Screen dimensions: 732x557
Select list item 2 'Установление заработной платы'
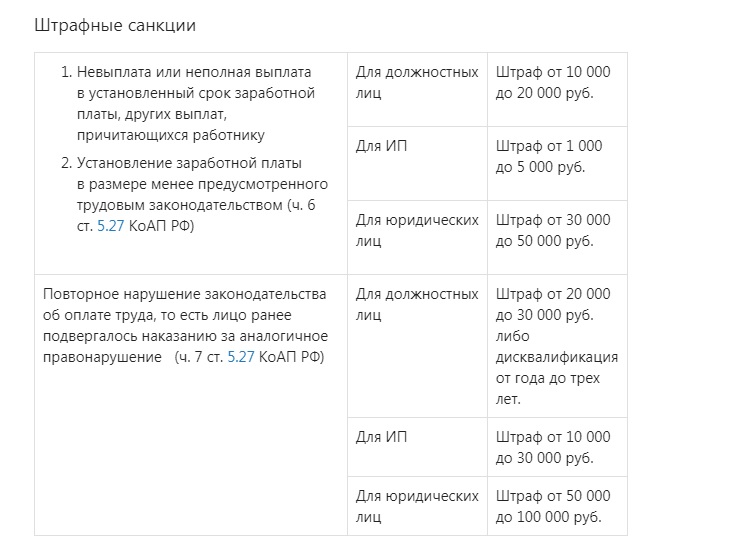(x=196, y=194)
